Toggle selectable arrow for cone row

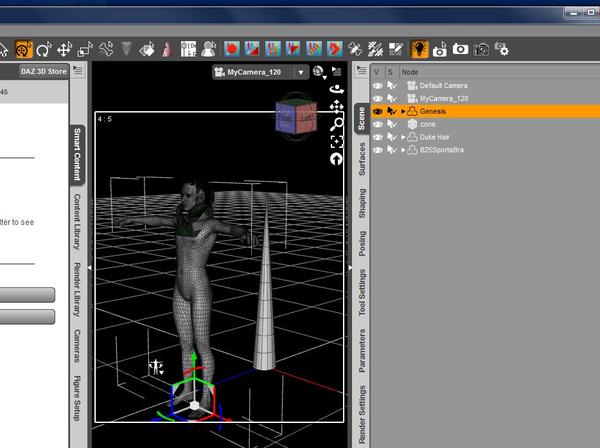[391, 124]
